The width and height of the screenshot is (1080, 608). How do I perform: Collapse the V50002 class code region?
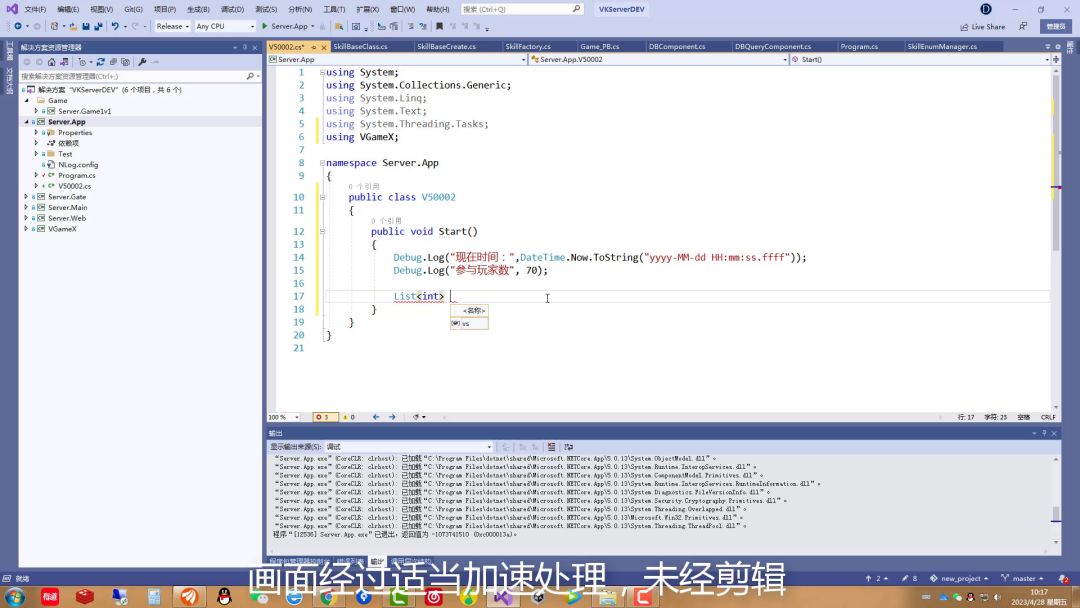coord(322,198)
